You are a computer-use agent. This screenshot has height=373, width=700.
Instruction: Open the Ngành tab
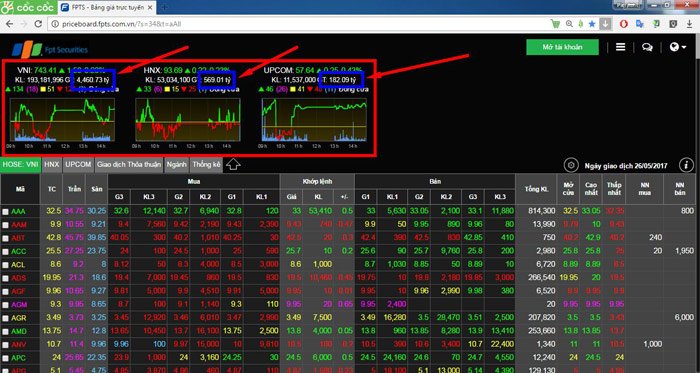177,165
